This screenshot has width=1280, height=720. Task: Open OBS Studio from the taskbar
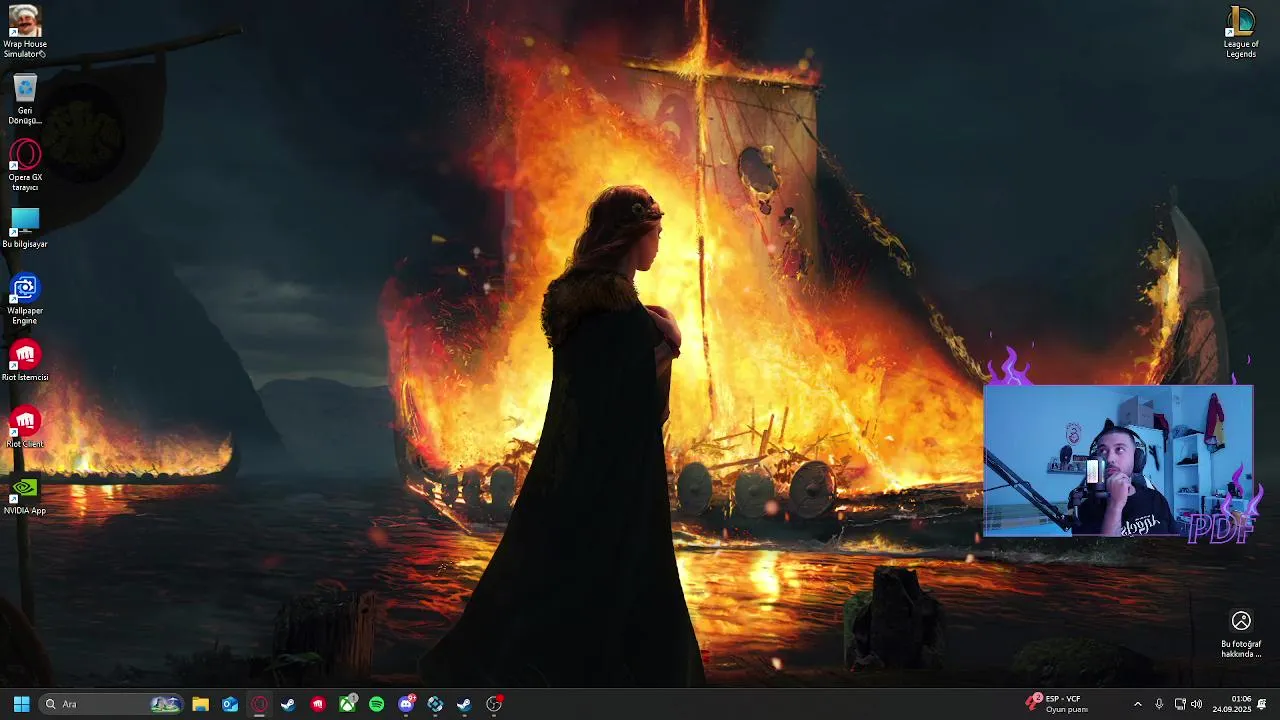click(494, 704)
